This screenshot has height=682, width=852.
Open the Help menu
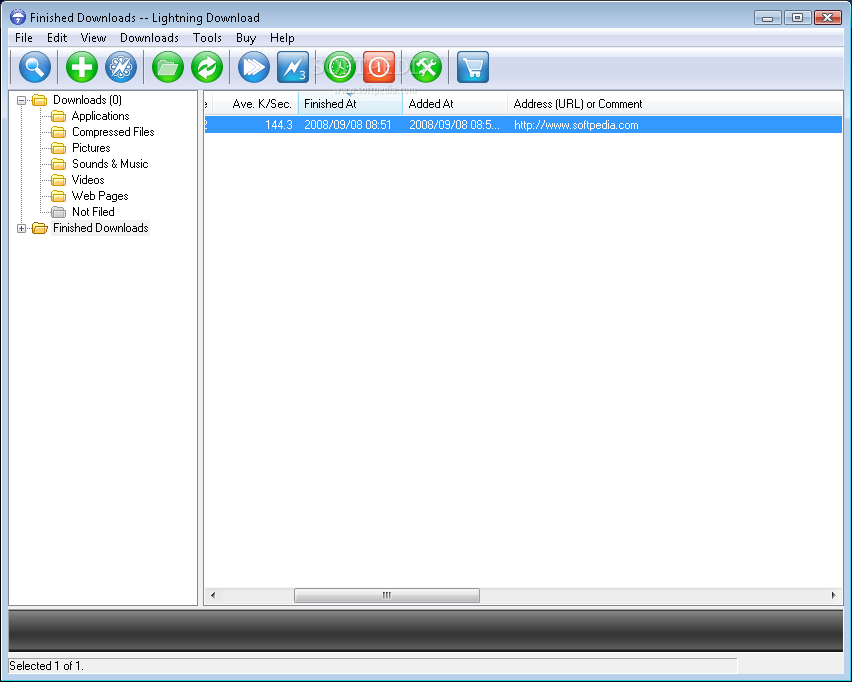coord(282,38)
